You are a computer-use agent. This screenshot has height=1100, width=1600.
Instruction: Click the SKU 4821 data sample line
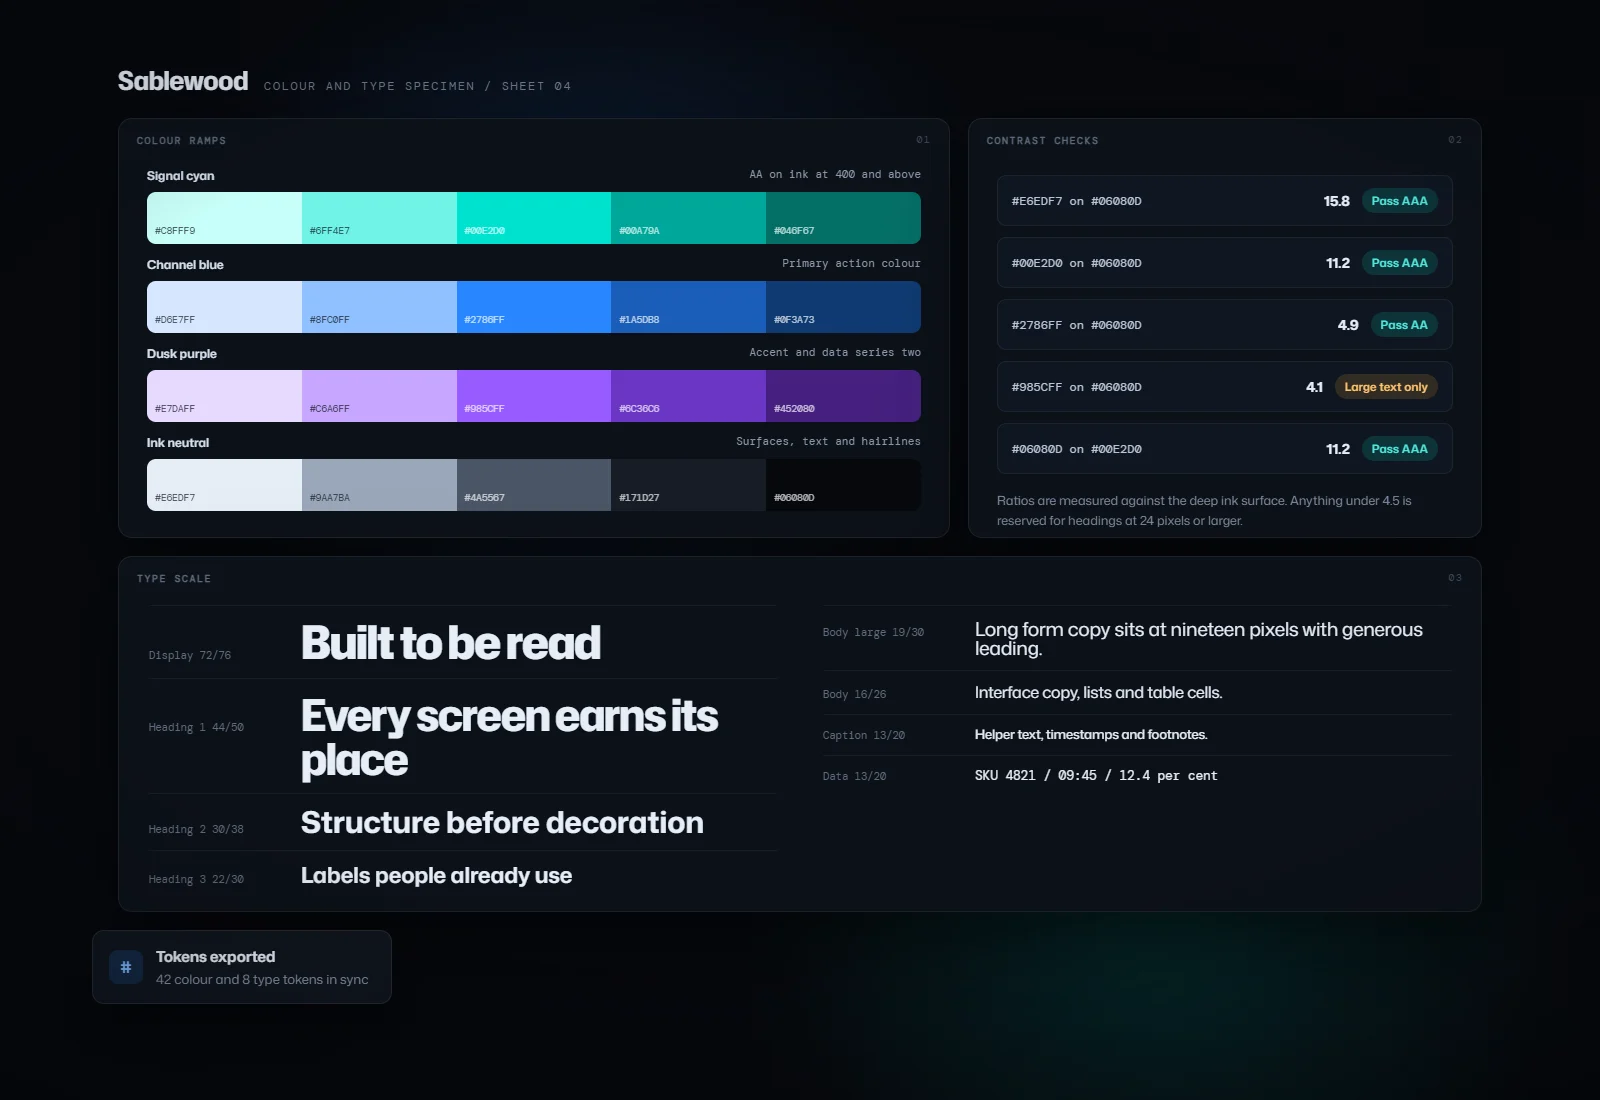tap(1096, 776)
